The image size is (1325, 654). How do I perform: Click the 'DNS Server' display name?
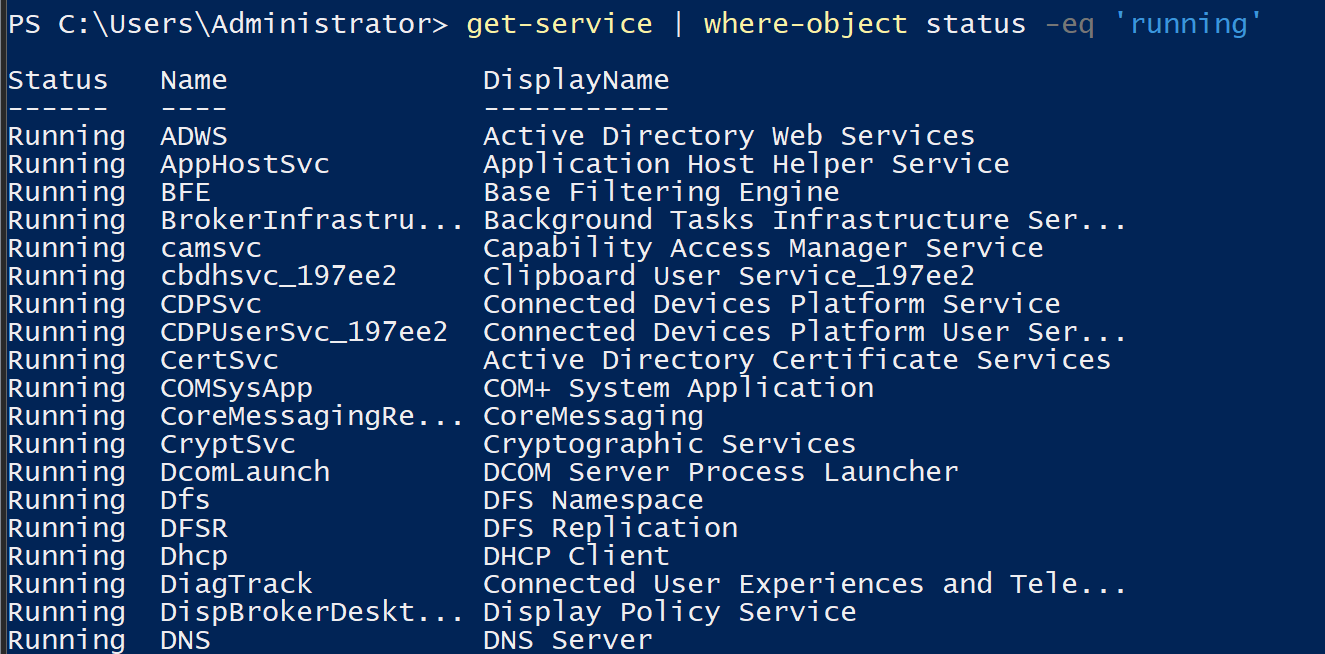click(568, 640)
